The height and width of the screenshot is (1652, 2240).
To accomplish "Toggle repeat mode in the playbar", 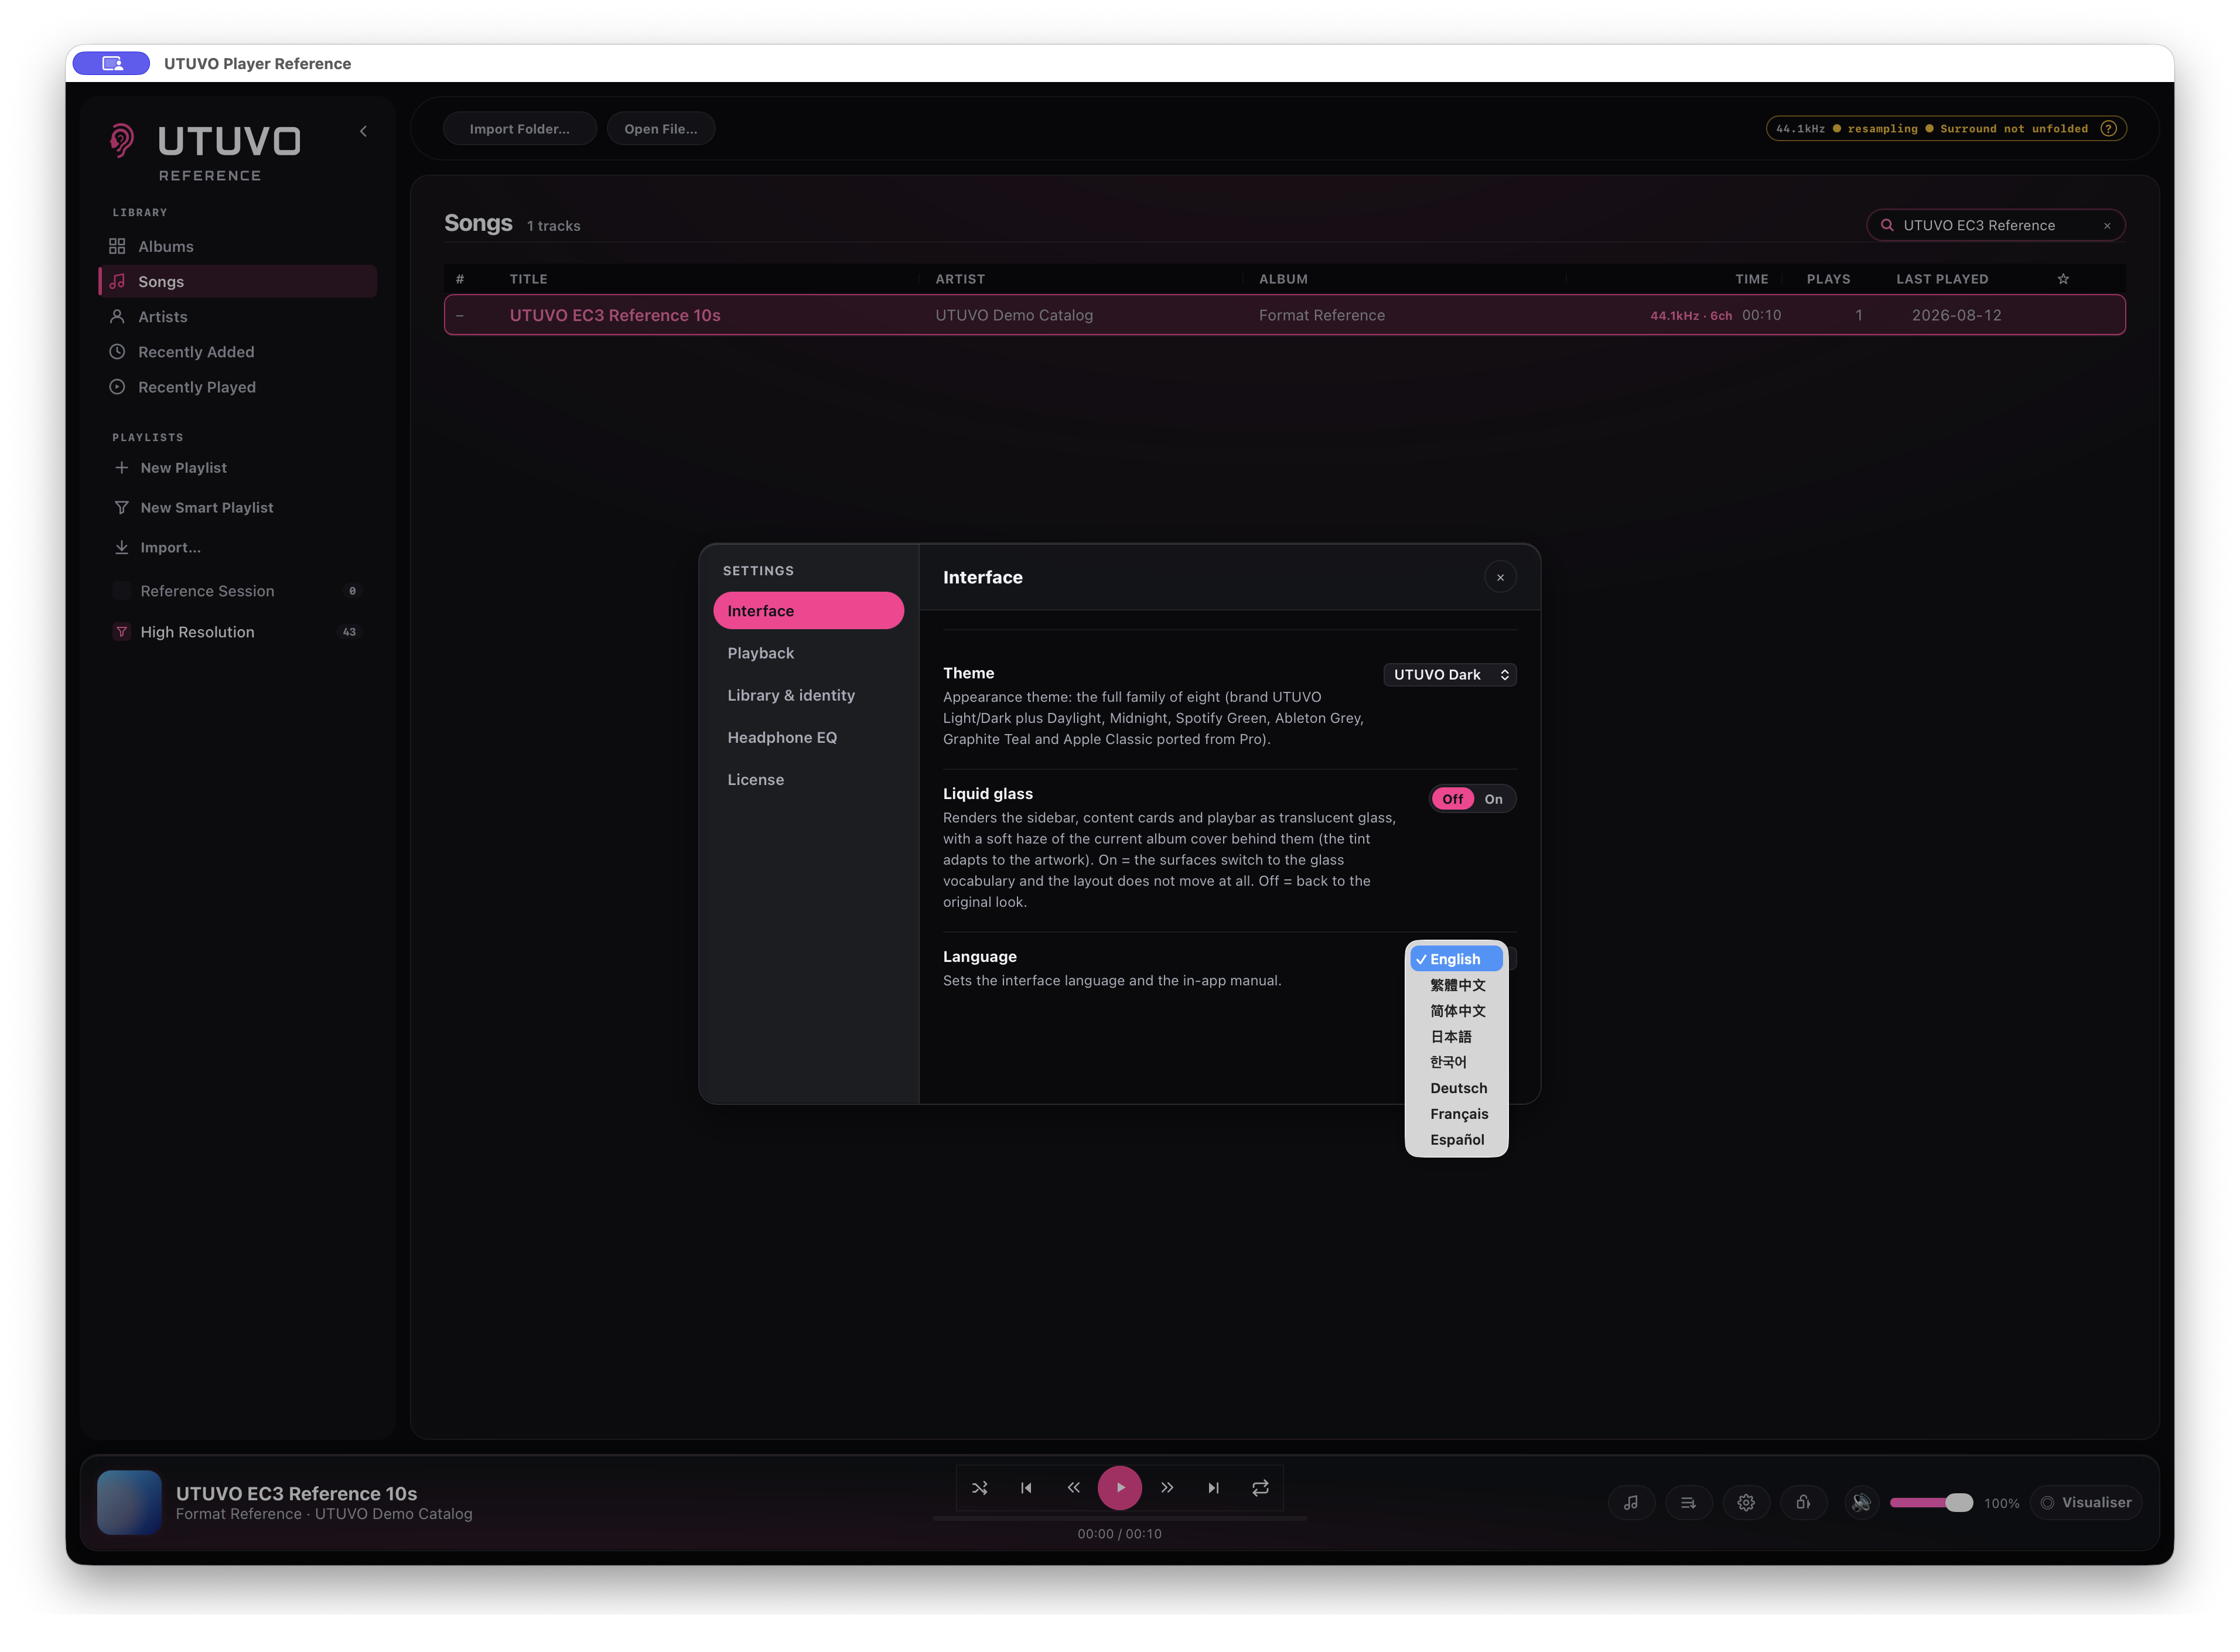I will pyautogui.click(x=1260, y=1488).
